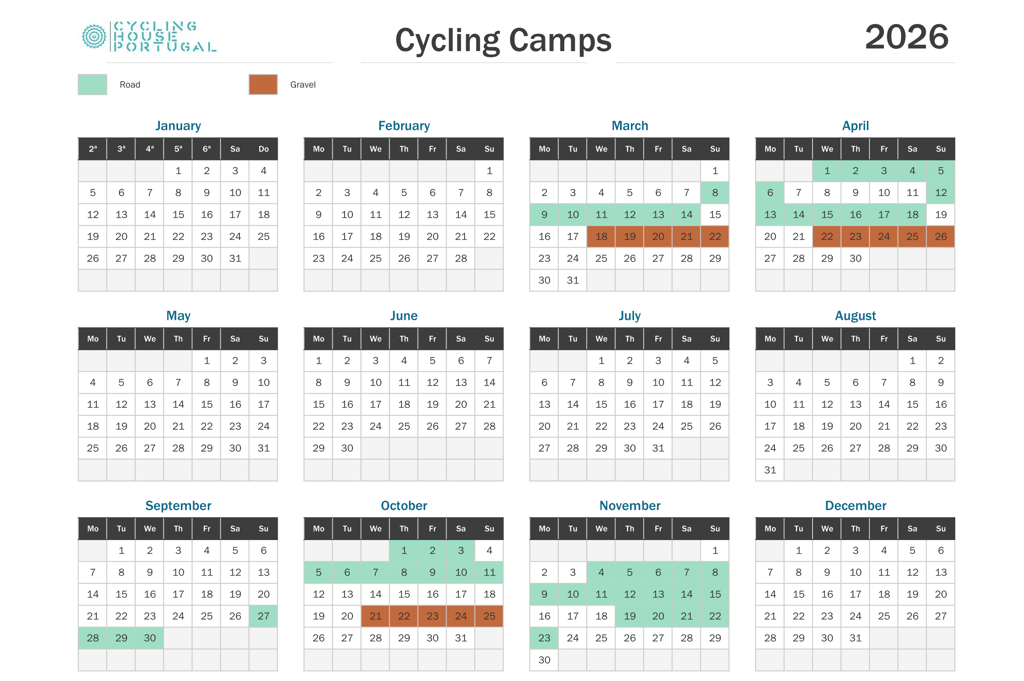Pick April 26 gravel camp day

click(940, 236)
